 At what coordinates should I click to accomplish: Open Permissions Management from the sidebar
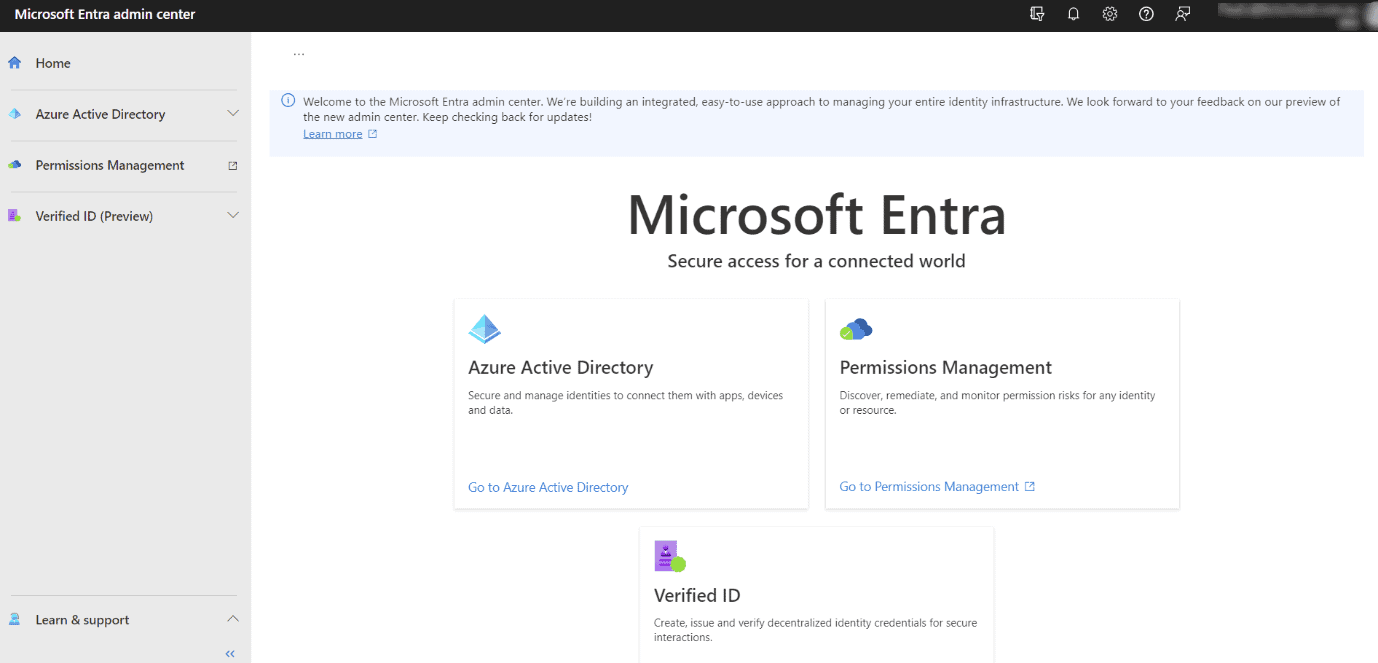[x=109, y=164]
